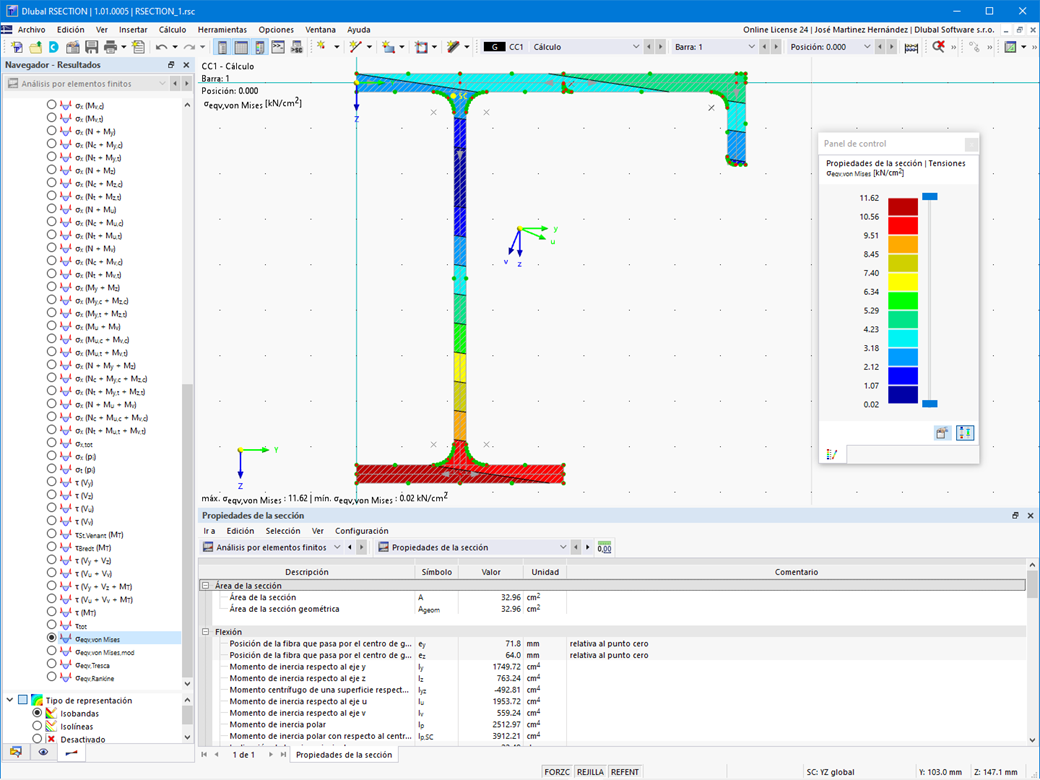The height and width of the screenshot is (780, 1040).
Task: Click the New file toolbar icon
Action: point(17,47)
